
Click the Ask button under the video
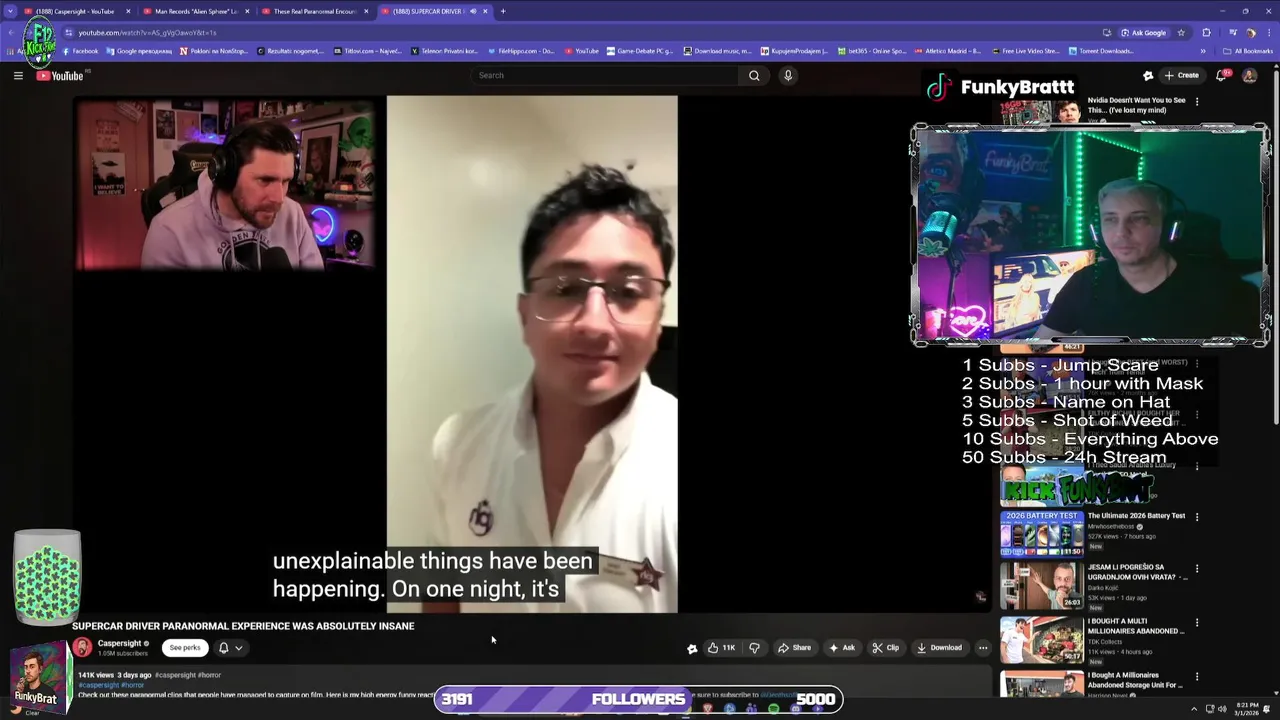click(841, 648)
